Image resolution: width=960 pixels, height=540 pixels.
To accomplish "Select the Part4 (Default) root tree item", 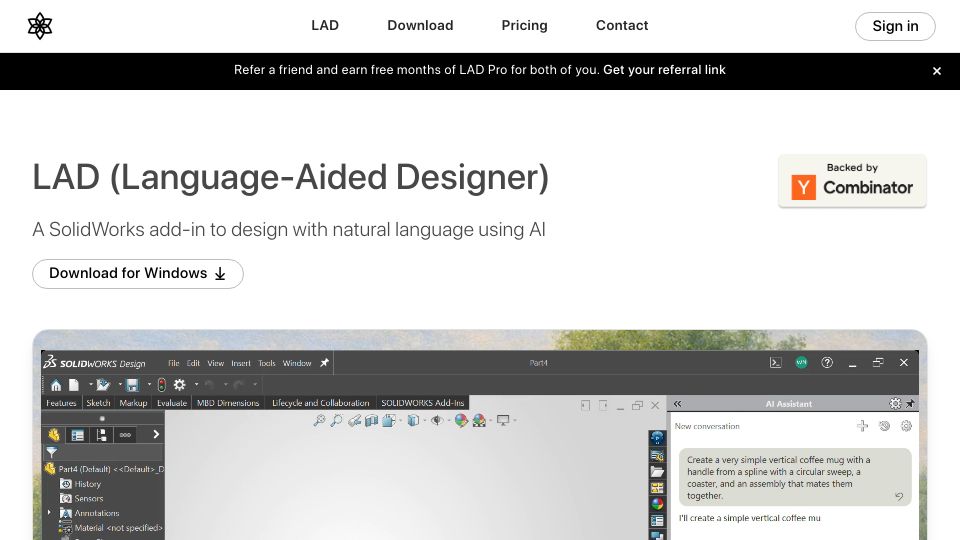I will pos(104,469).
